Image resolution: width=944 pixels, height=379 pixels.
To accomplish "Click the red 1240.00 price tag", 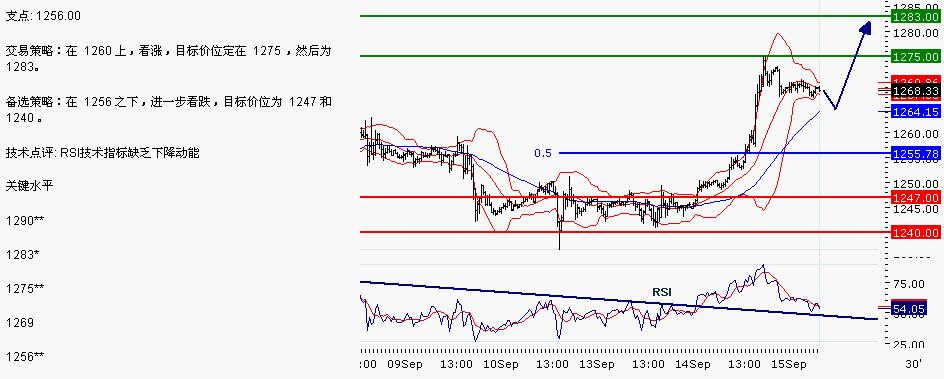I will 916,232.
